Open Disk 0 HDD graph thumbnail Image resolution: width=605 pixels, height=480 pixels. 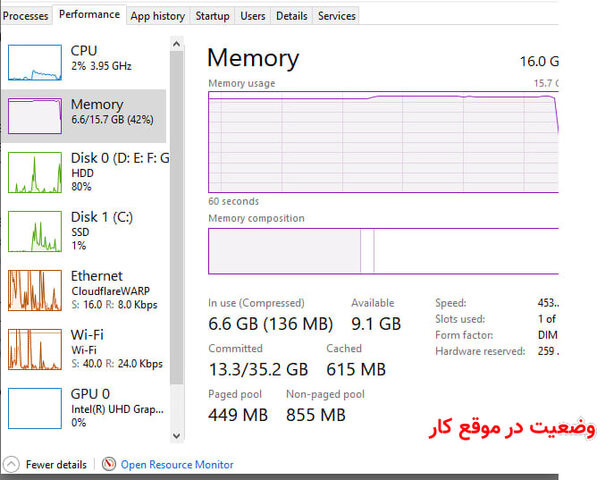(x=34, y=172)
